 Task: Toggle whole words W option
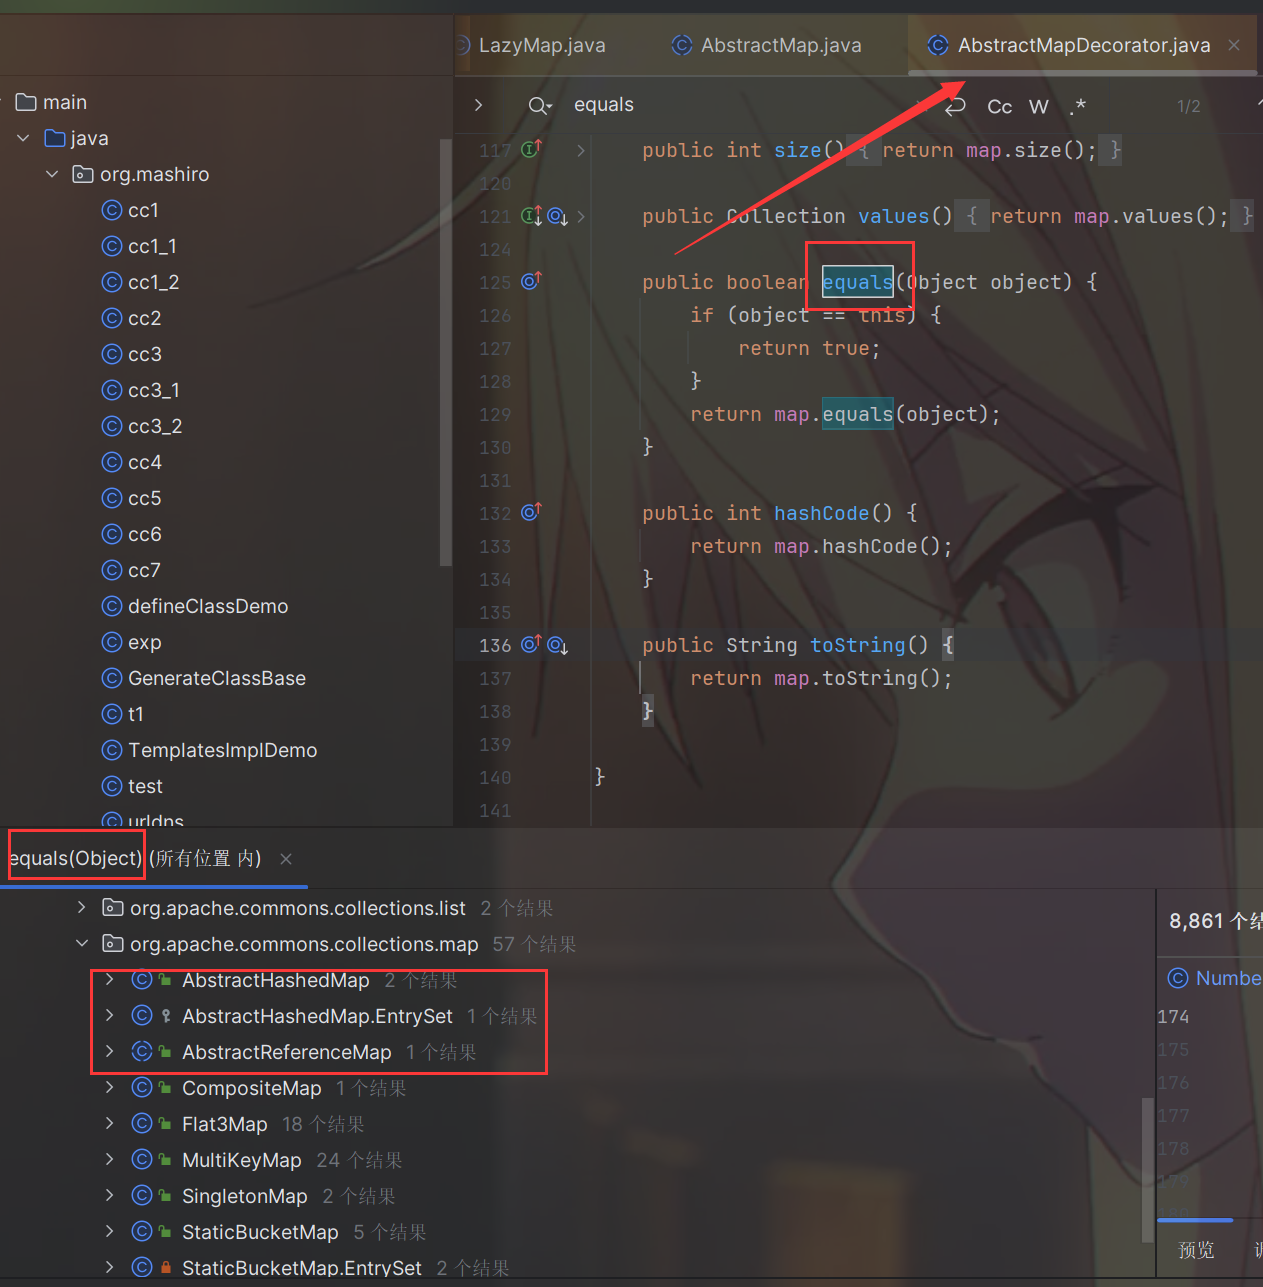point(1039,107)
